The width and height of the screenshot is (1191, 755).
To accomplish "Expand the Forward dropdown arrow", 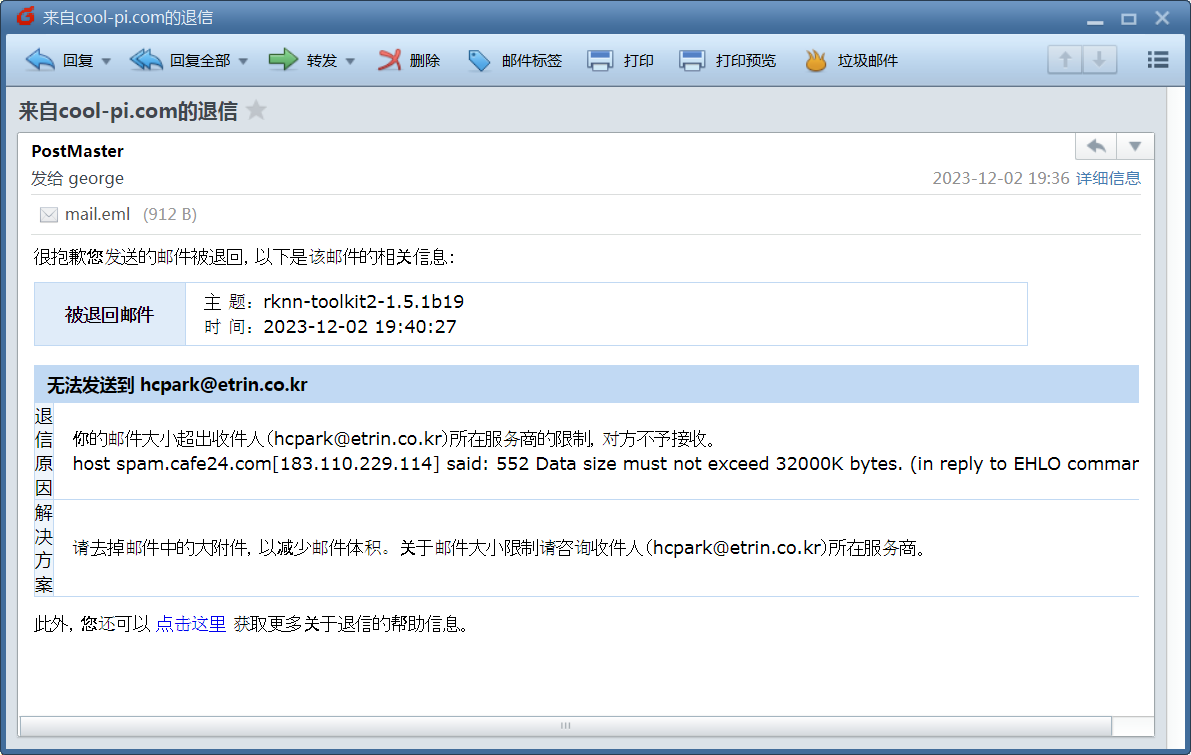I will (x=350, y=61).
